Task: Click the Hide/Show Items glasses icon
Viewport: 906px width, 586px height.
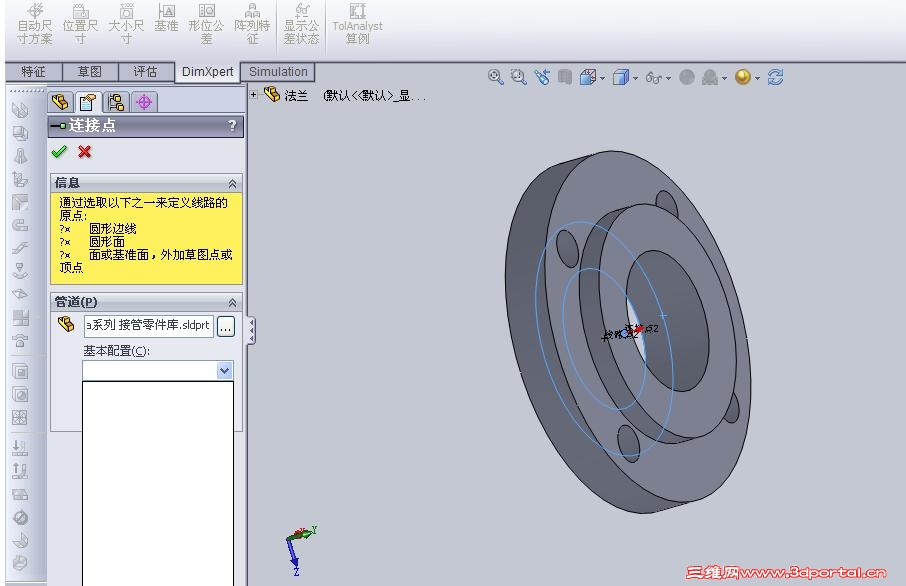Action: point(653,77)
